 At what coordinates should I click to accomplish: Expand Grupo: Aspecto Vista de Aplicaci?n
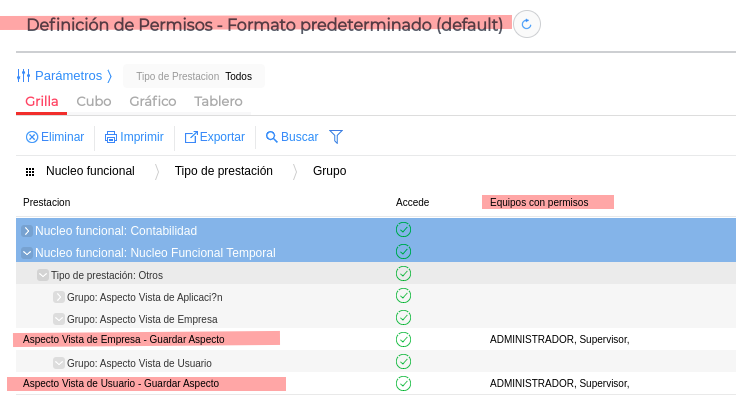pos(59,297)
